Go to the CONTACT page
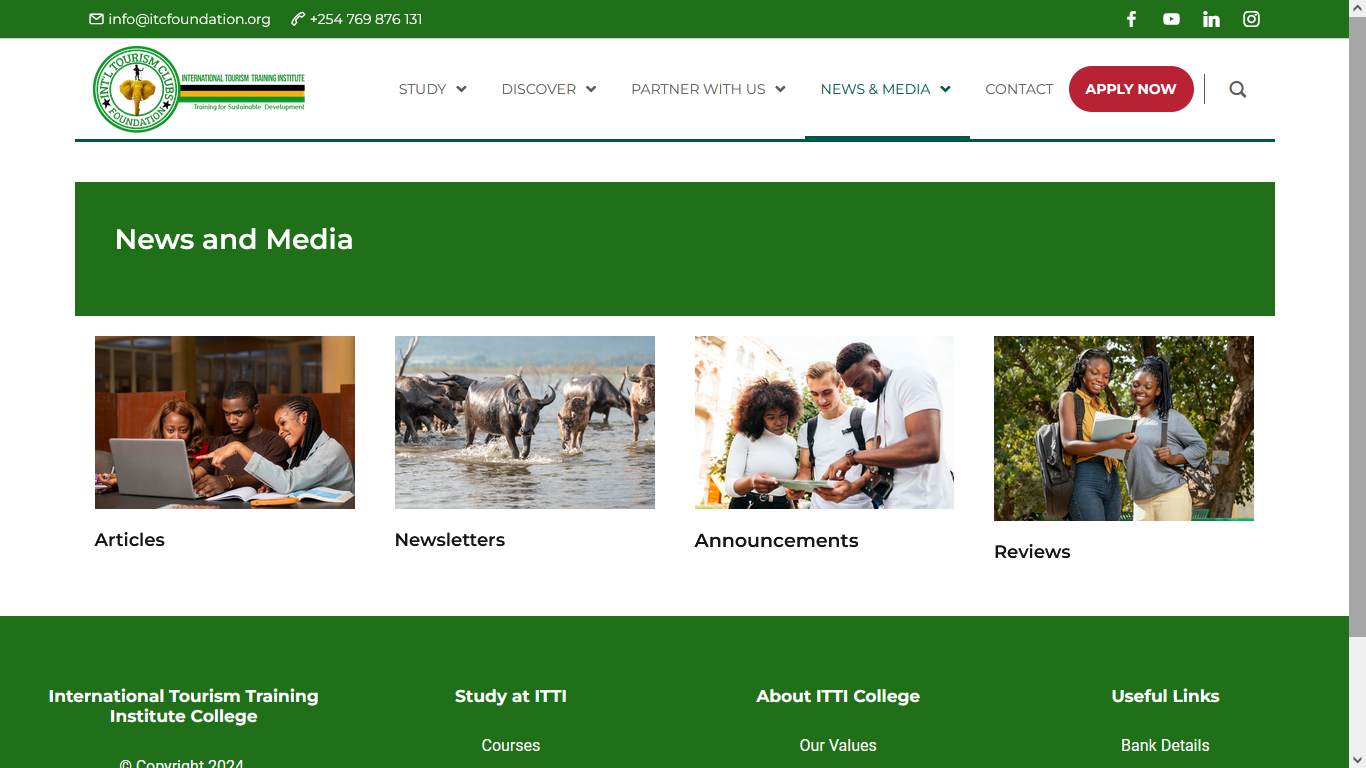The width and height of the screenshot is (1366, 768). coord(1019,89)
